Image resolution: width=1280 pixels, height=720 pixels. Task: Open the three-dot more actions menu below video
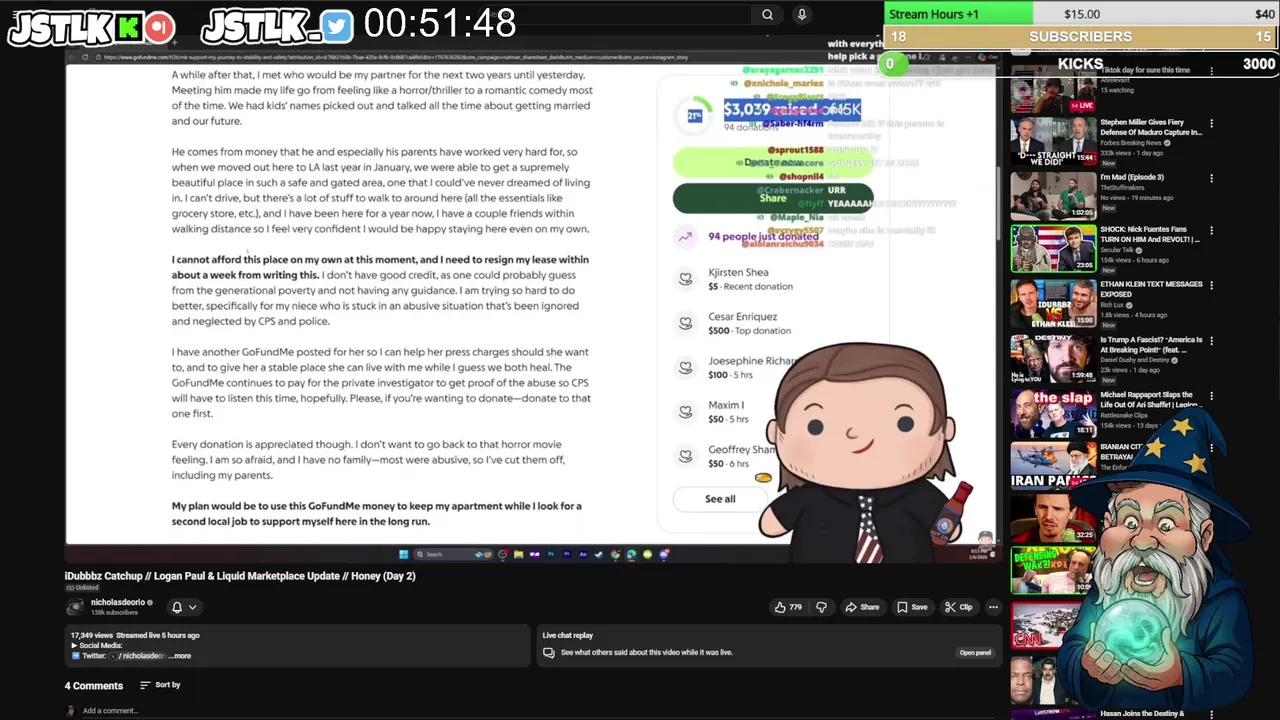993,607
